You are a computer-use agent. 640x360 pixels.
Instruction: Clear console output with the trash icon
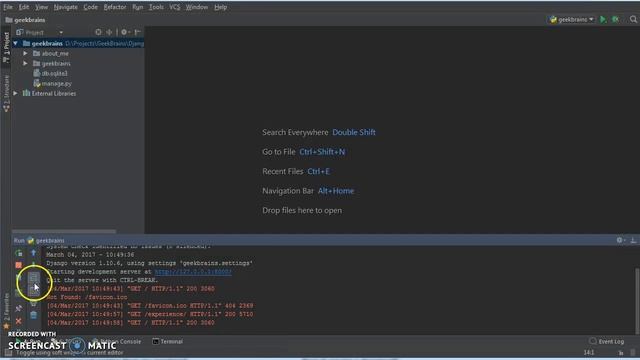tap(33, 315)
